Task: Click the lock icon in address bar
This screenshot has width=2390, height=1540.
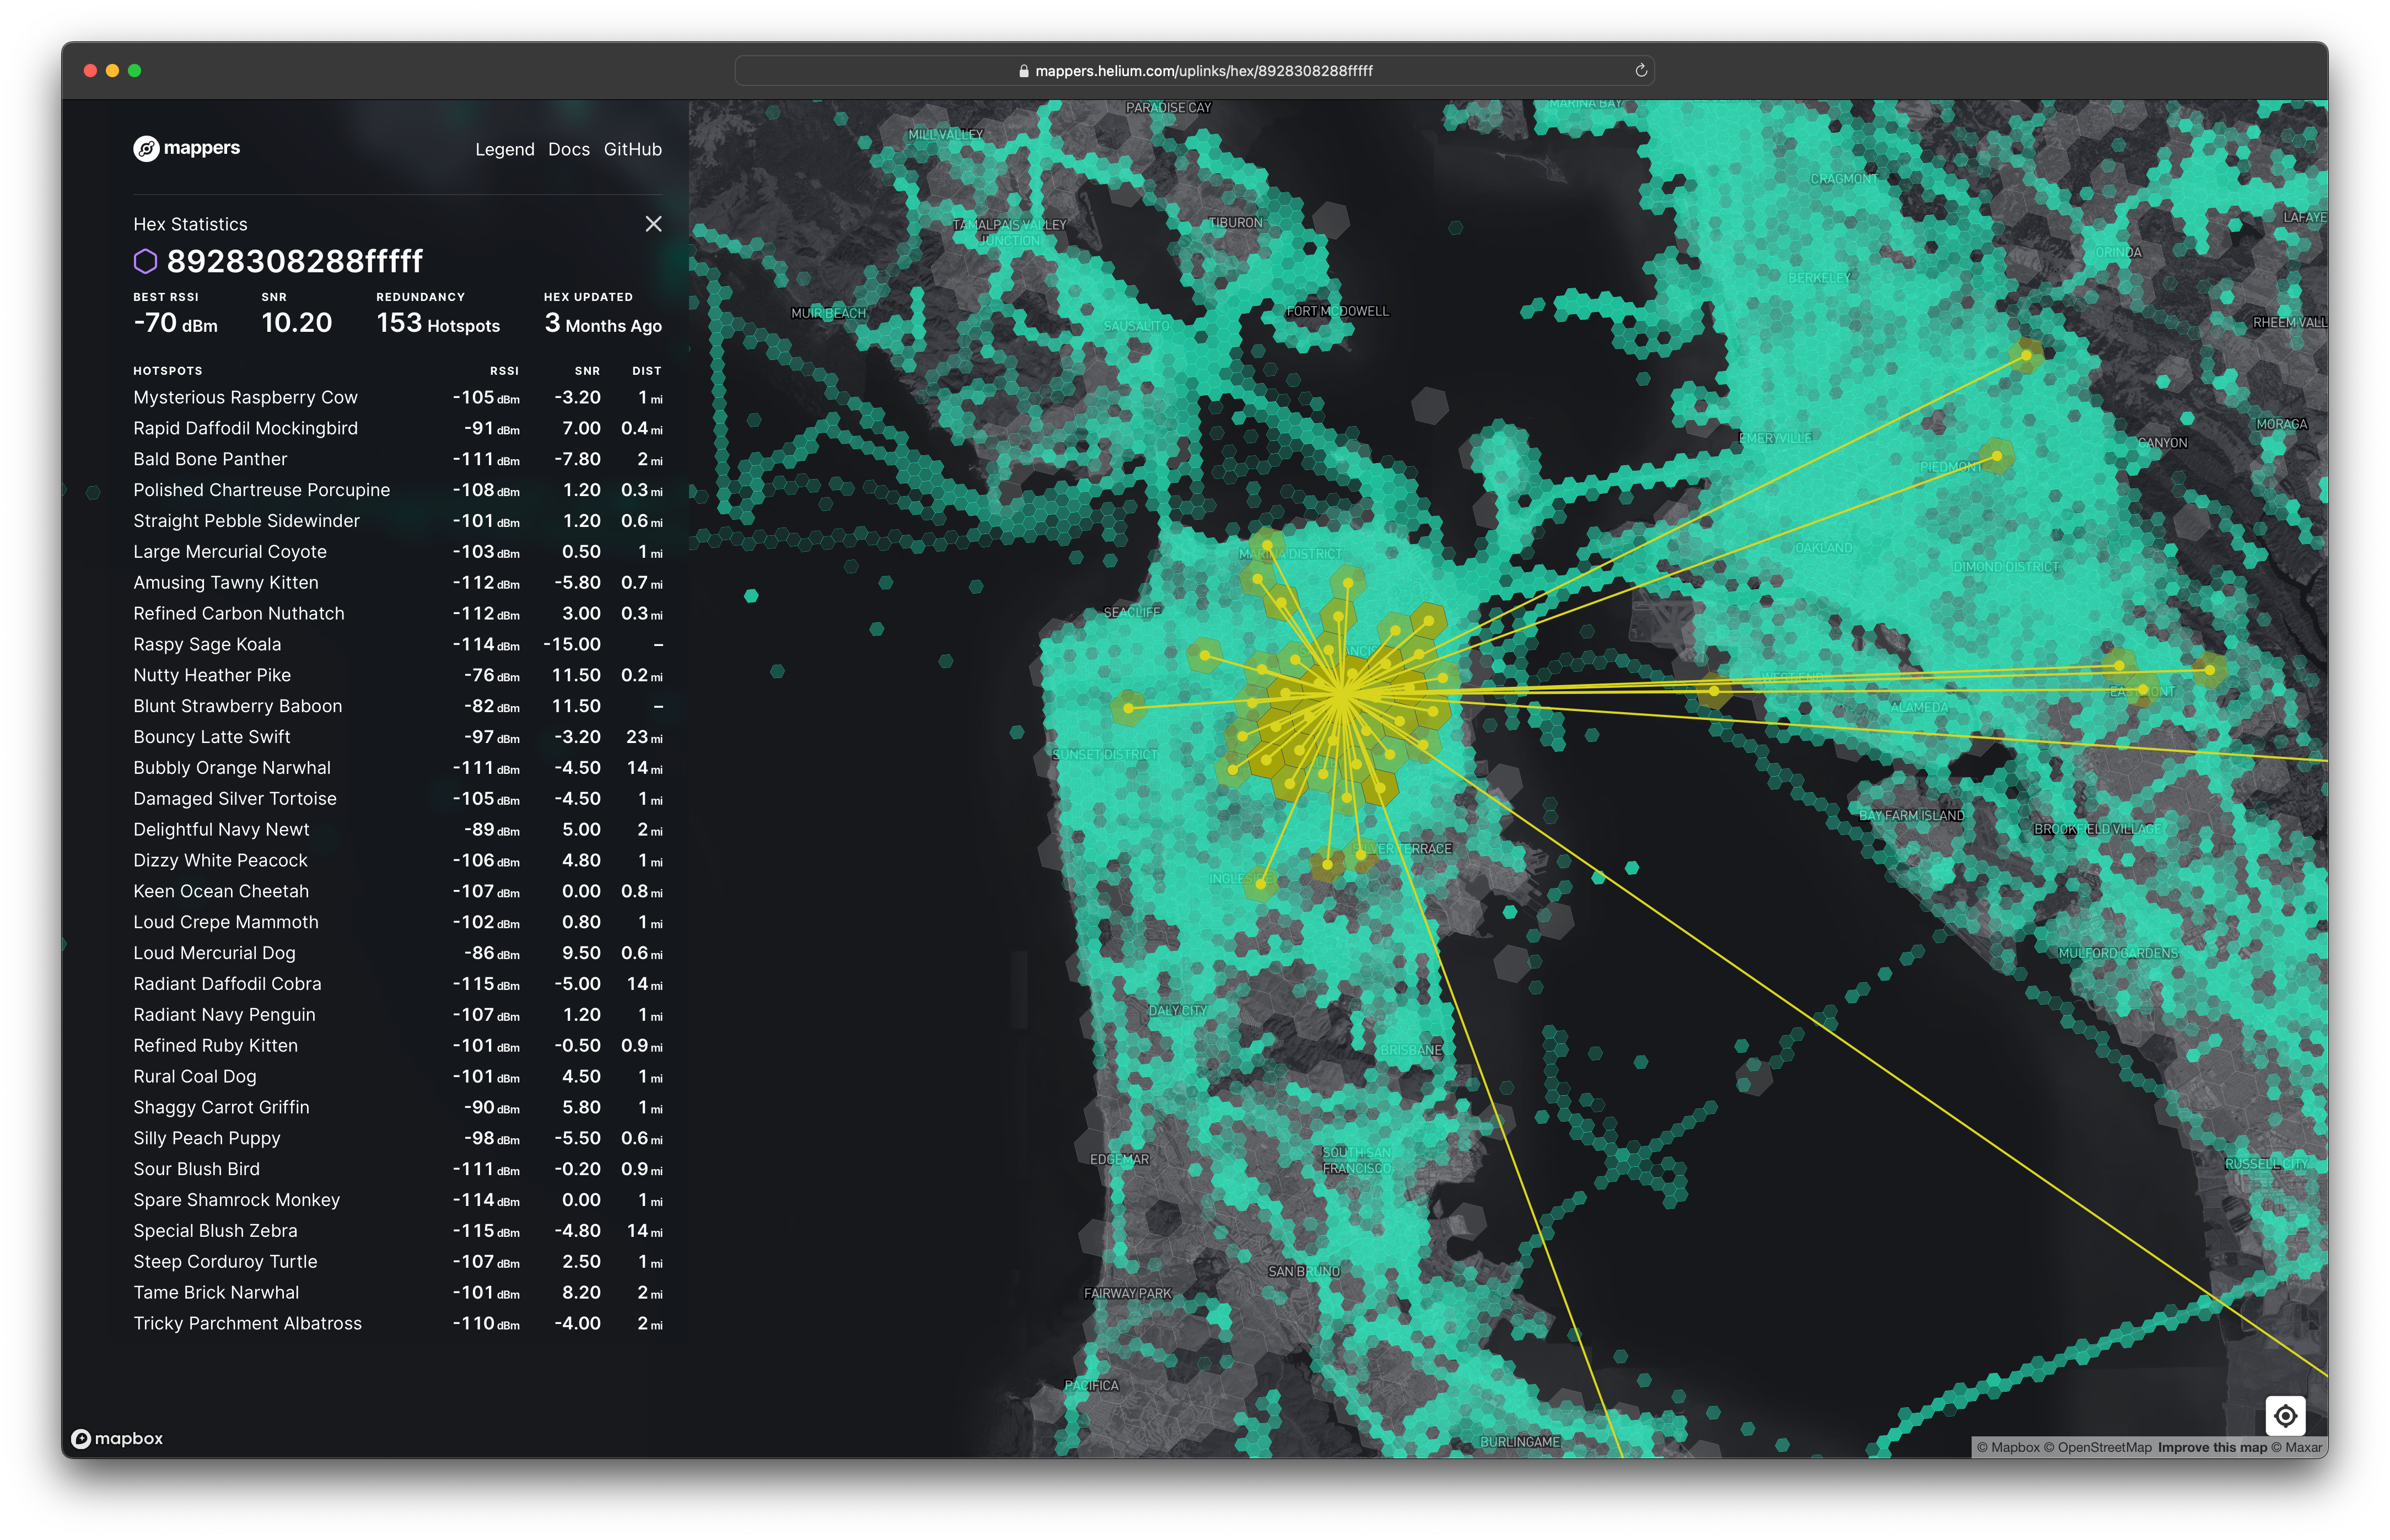Action: tap(1023, 71)
